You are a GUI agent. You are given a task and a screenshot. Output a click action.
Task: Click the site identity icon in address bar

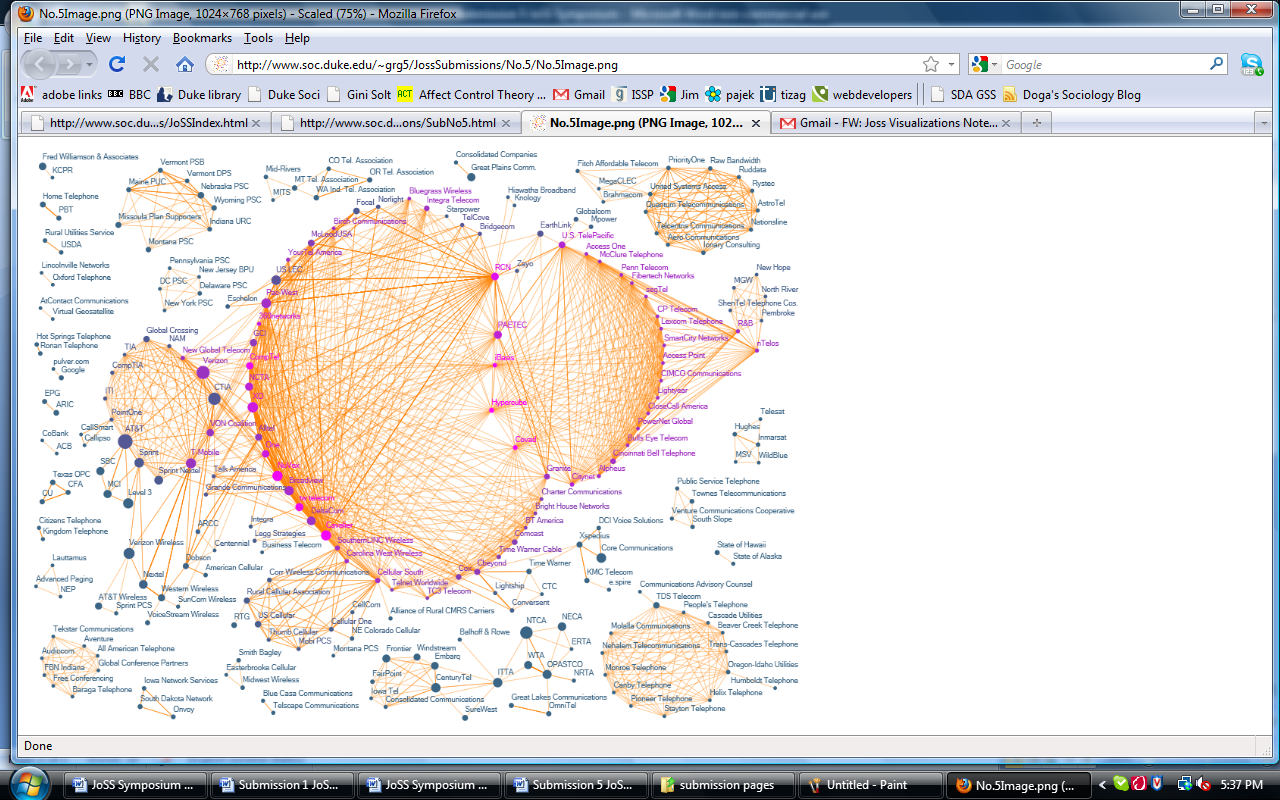tap(219, 65)
